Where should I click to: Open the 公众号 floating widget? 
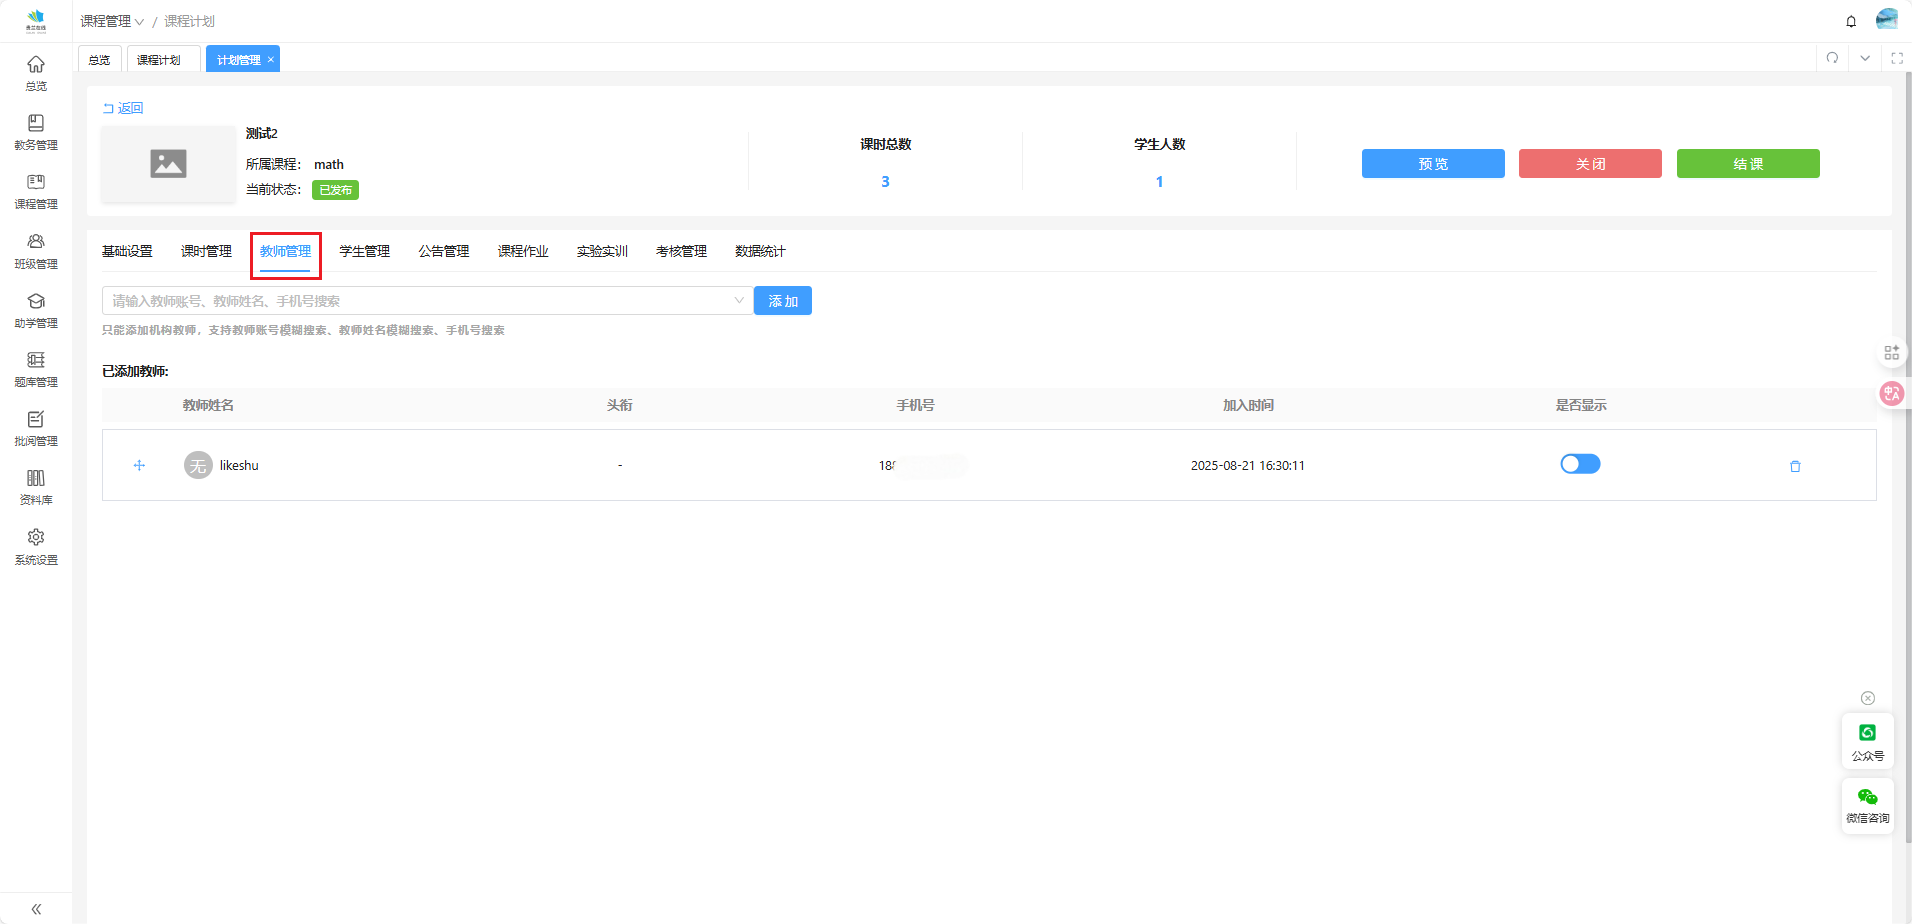coord(1867,741)
